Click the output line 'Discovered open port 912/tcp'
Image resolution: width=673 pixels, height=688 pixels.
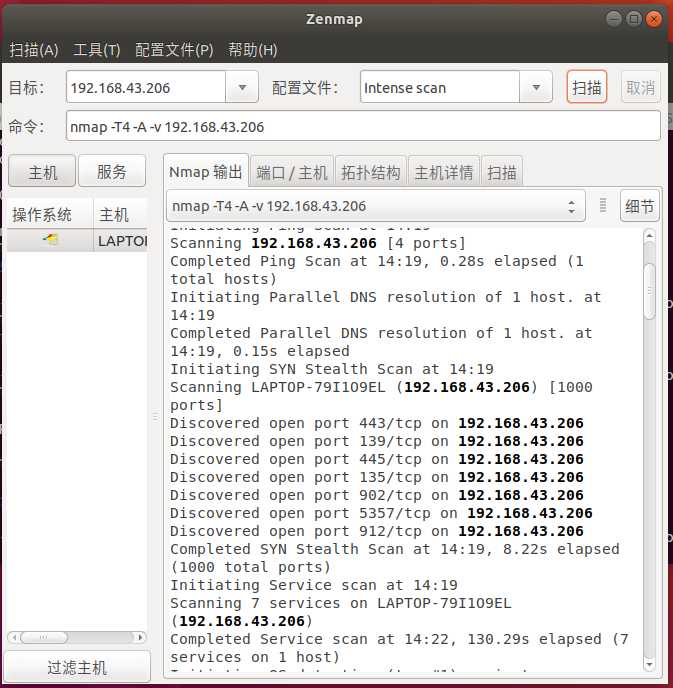(x=377, y=531)
